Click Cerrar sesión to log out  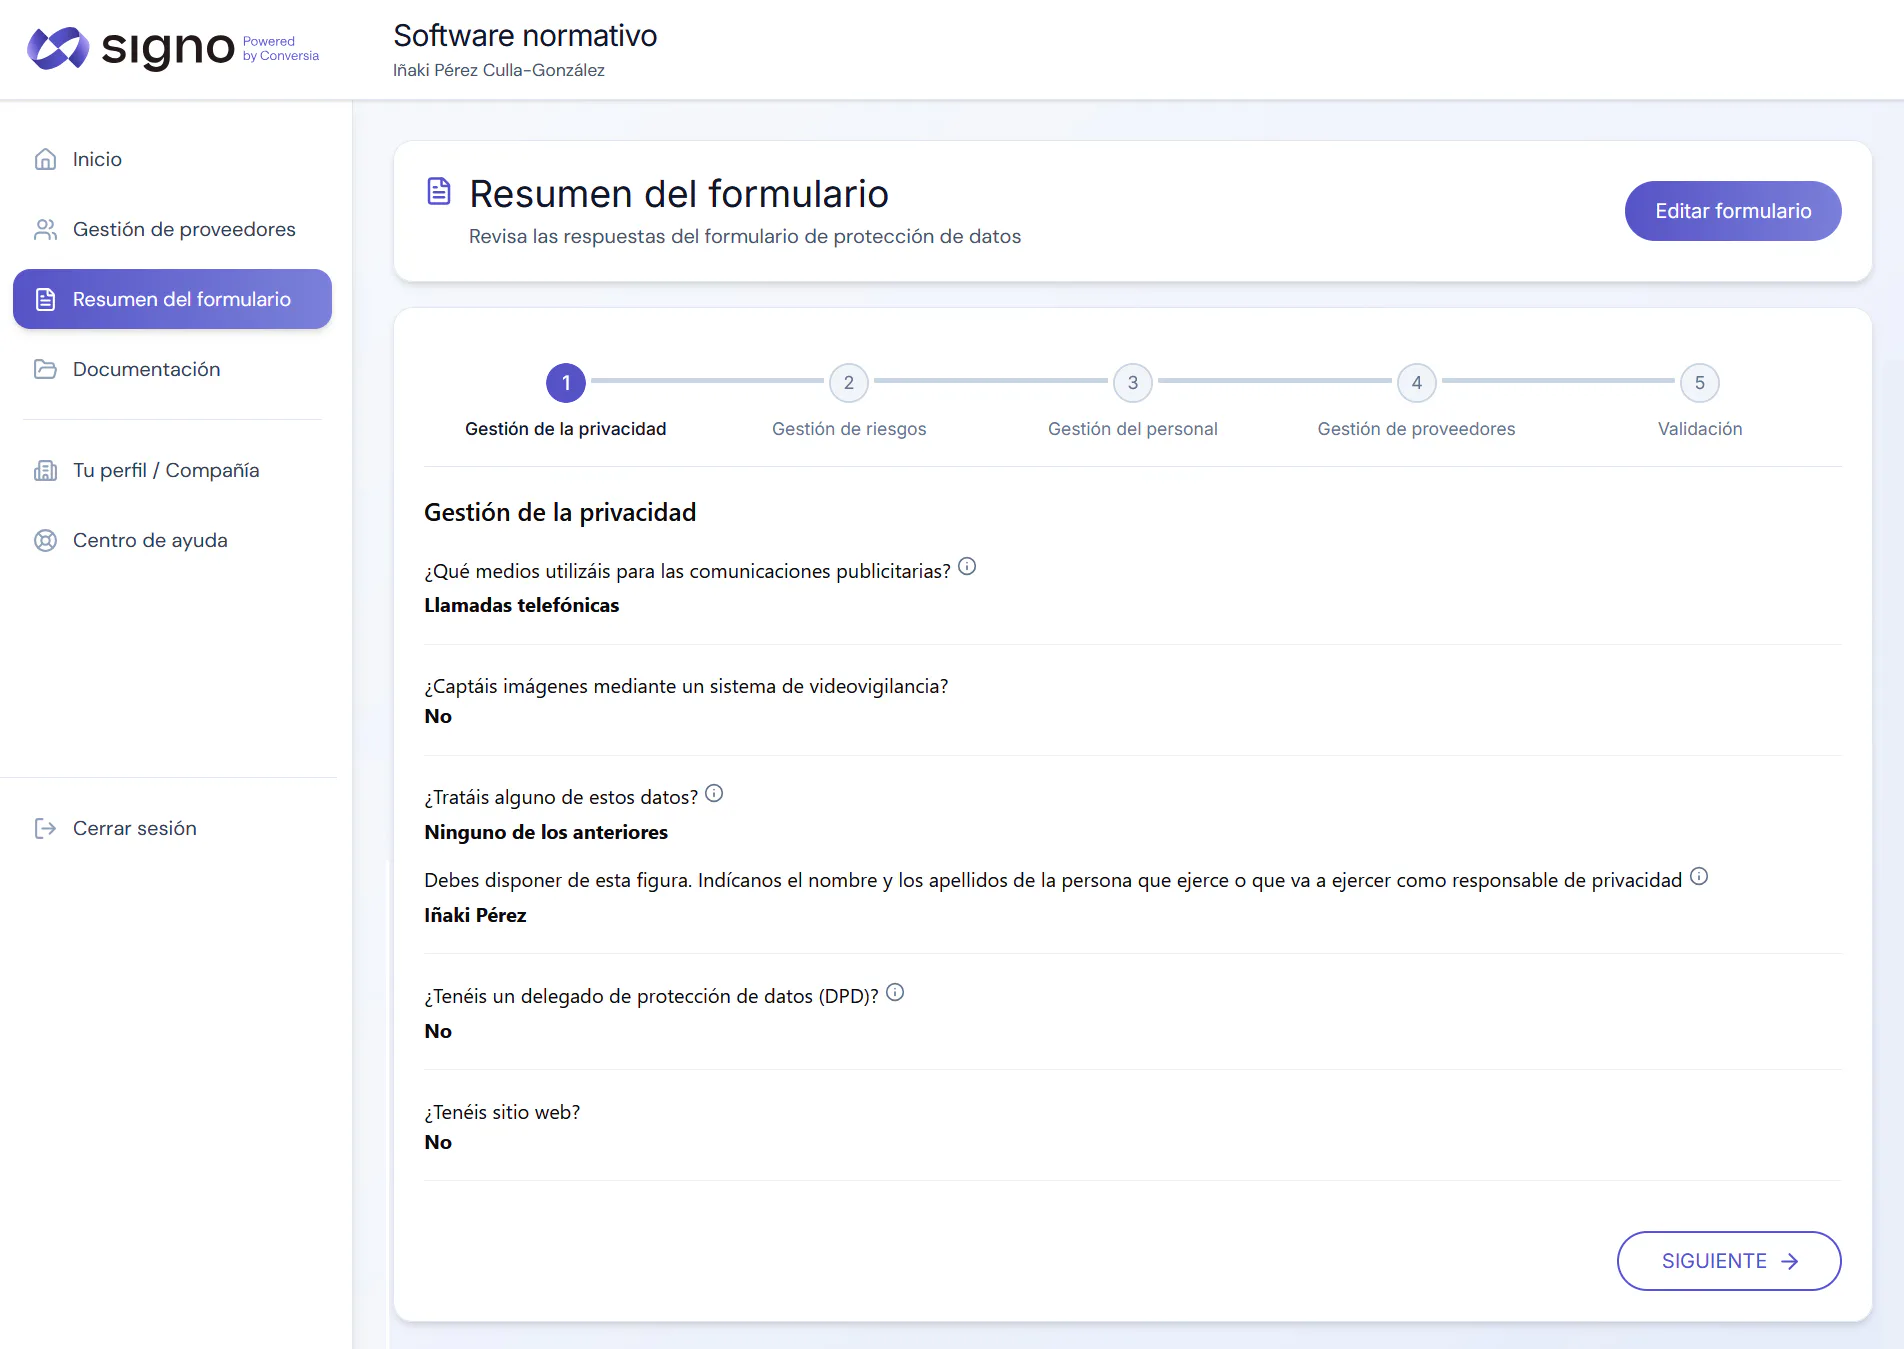pyautogui.click(x=172, y=828)
